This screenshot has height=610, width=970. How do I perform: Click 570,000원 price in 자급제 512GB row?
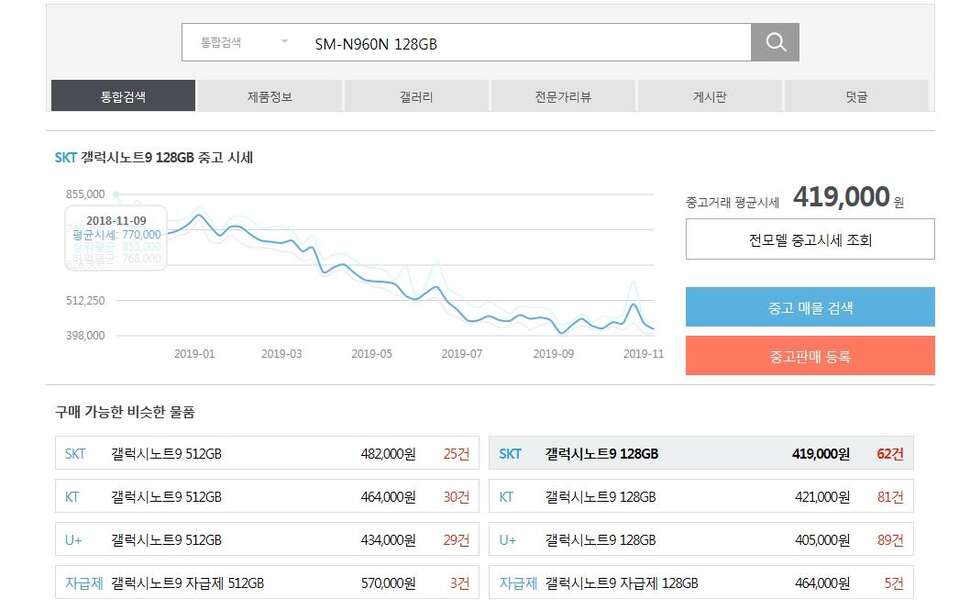[x=388, y=583]
